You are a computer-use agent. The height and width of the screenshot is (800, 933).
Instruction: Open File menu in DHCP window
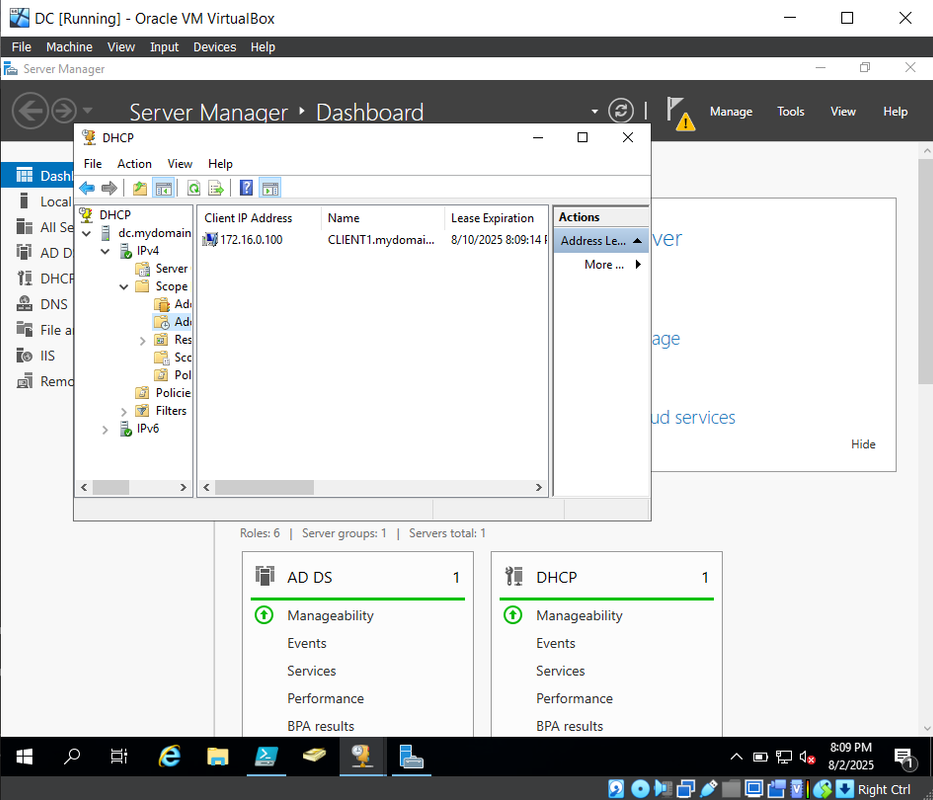coord(92,164)
